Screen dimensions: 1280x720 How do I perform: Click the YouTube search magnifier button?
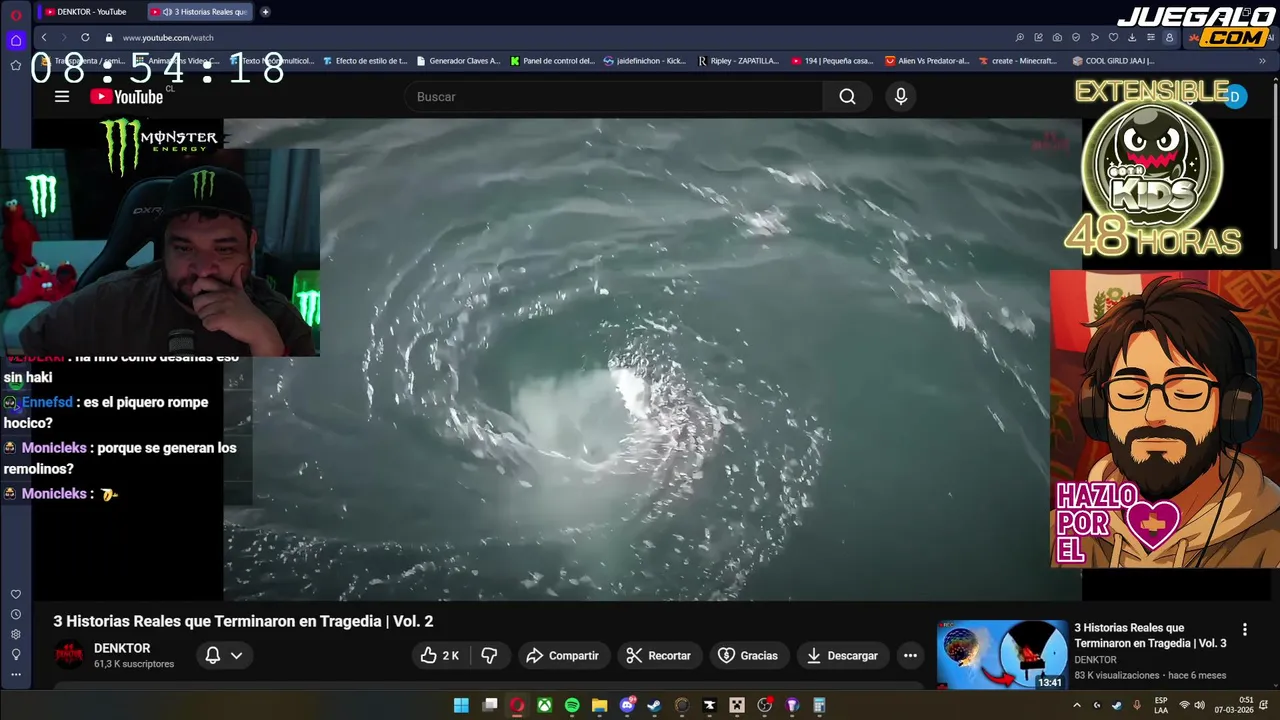[x=847, y=97]
